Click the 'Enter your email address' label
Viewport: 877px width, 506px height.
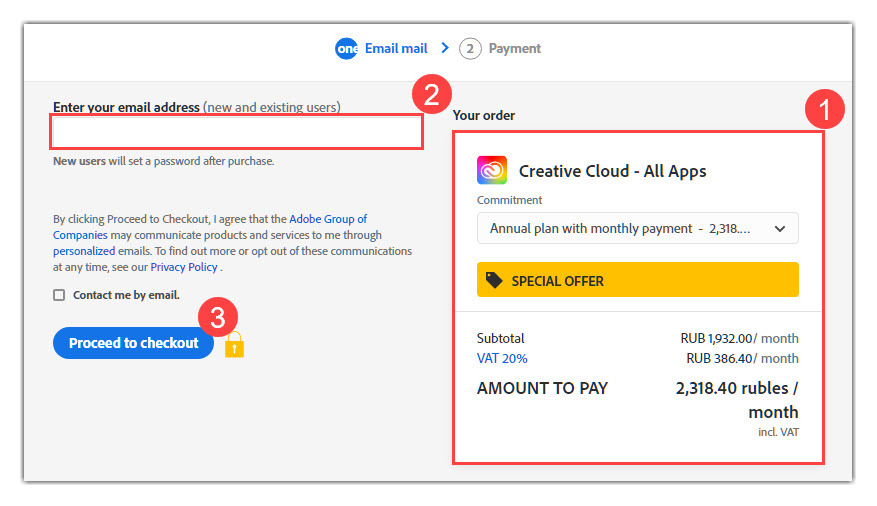coord(126,107)
